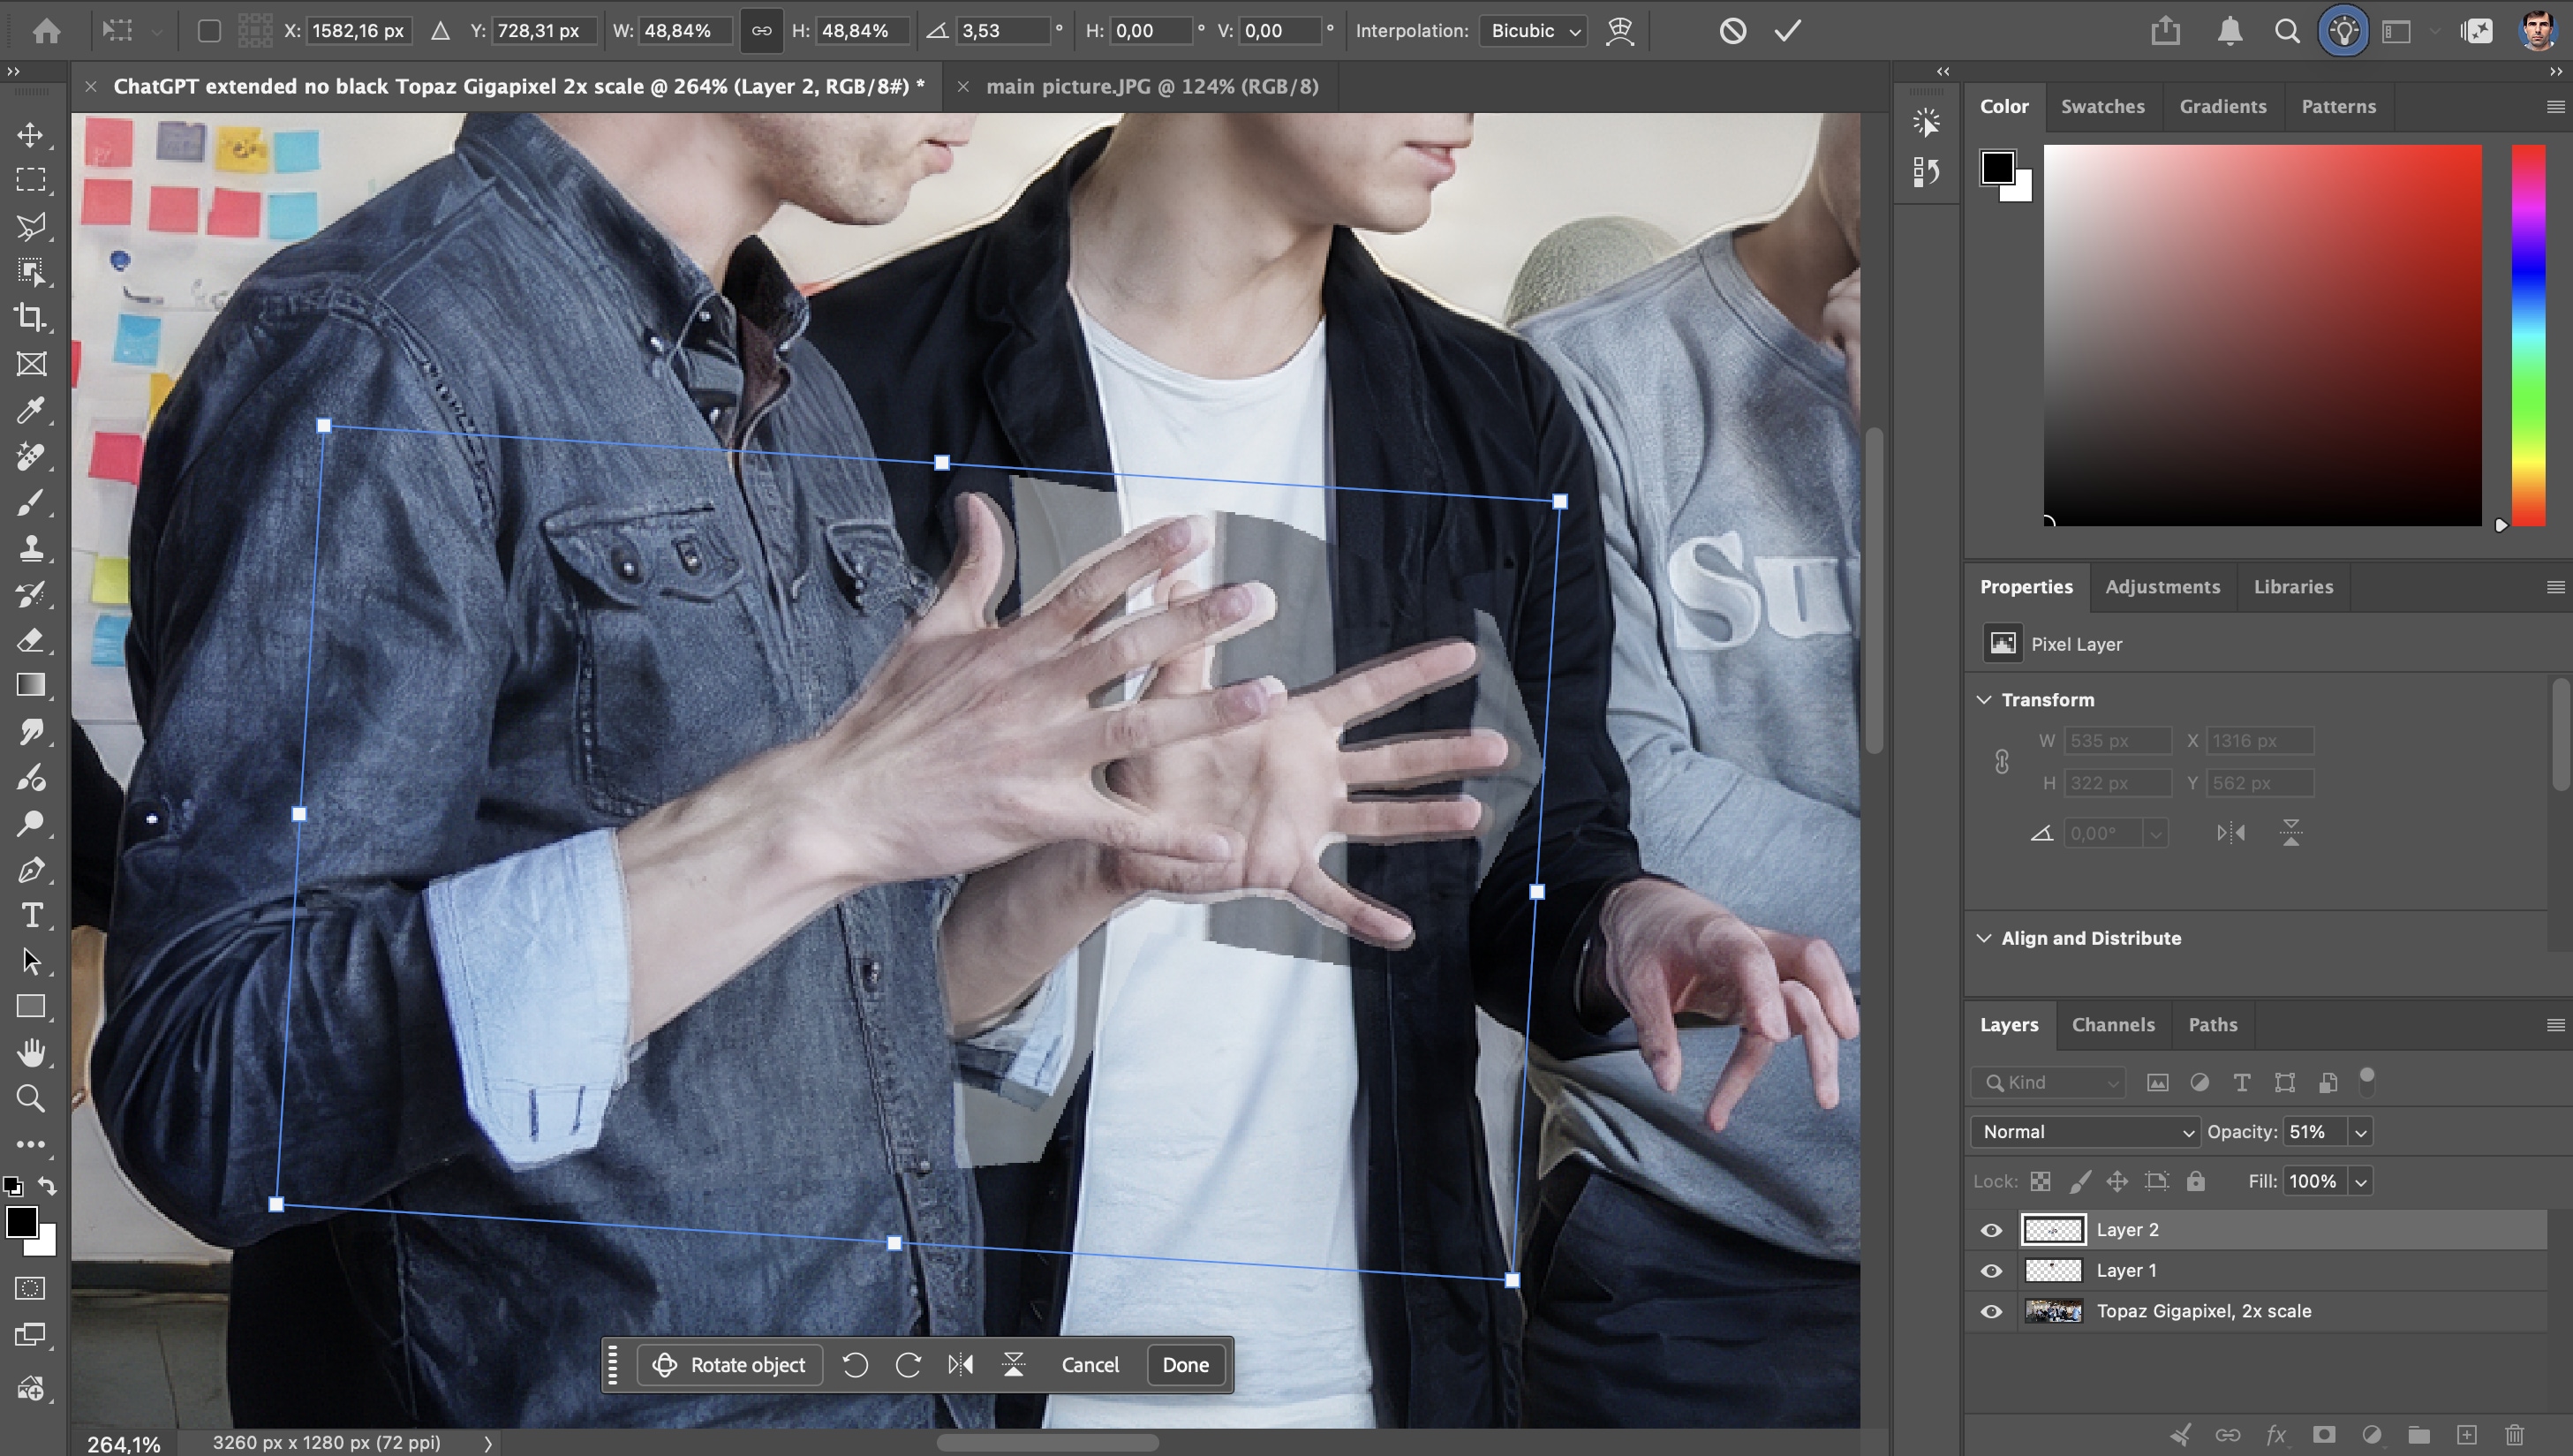2573x1456 pixels.
Task: Collapse the Transform section
Action: point(1984,700)
